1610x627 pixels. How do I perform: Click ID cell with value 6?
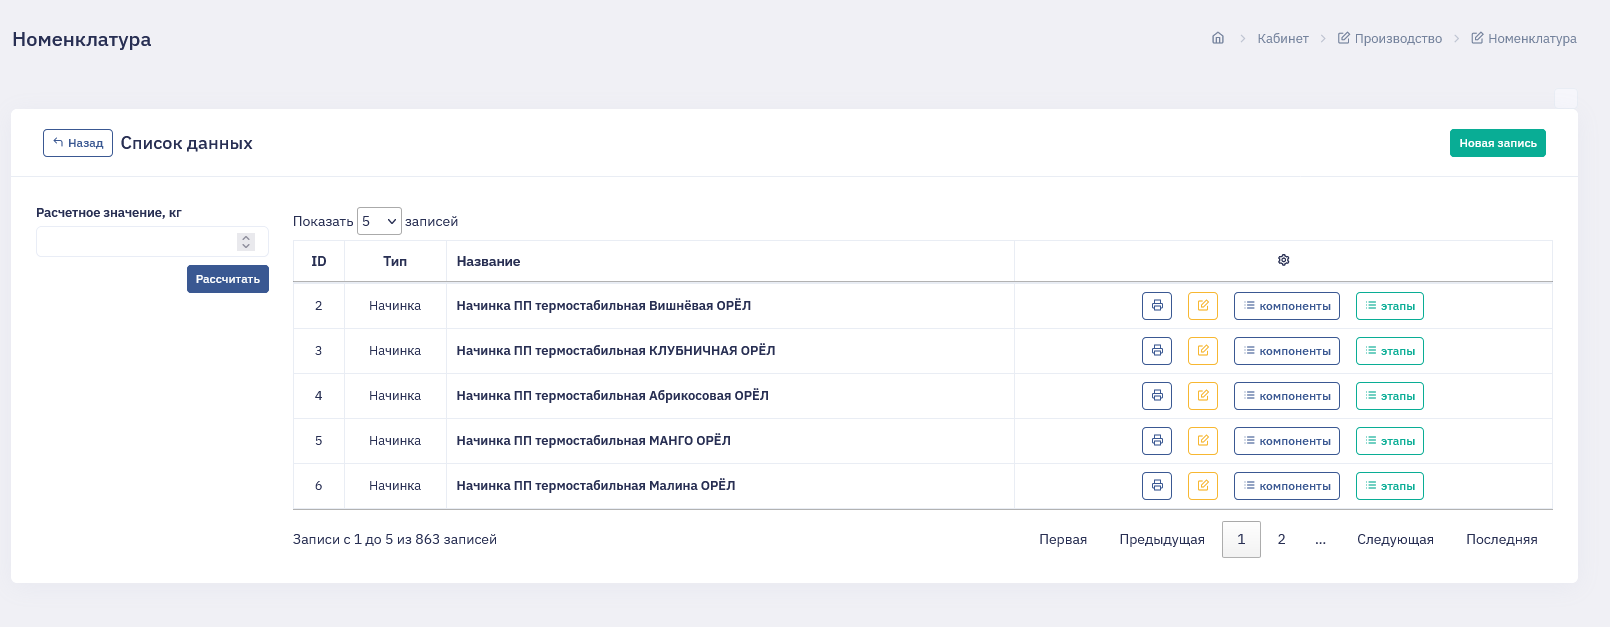319,486
